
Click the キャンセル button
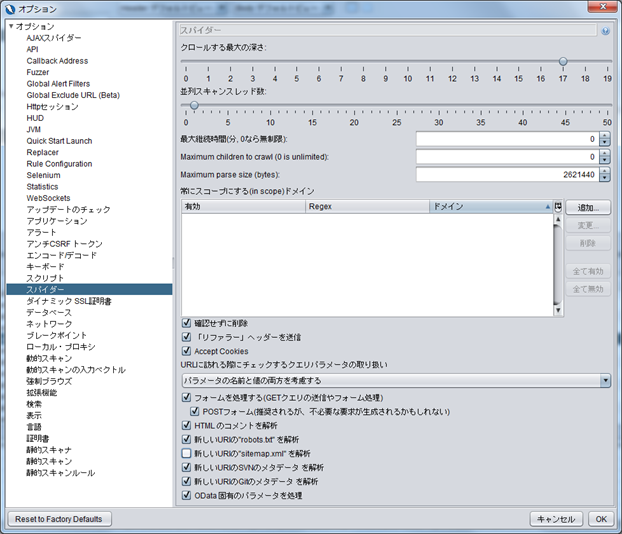pyautogui.click(x=556, y=519)
